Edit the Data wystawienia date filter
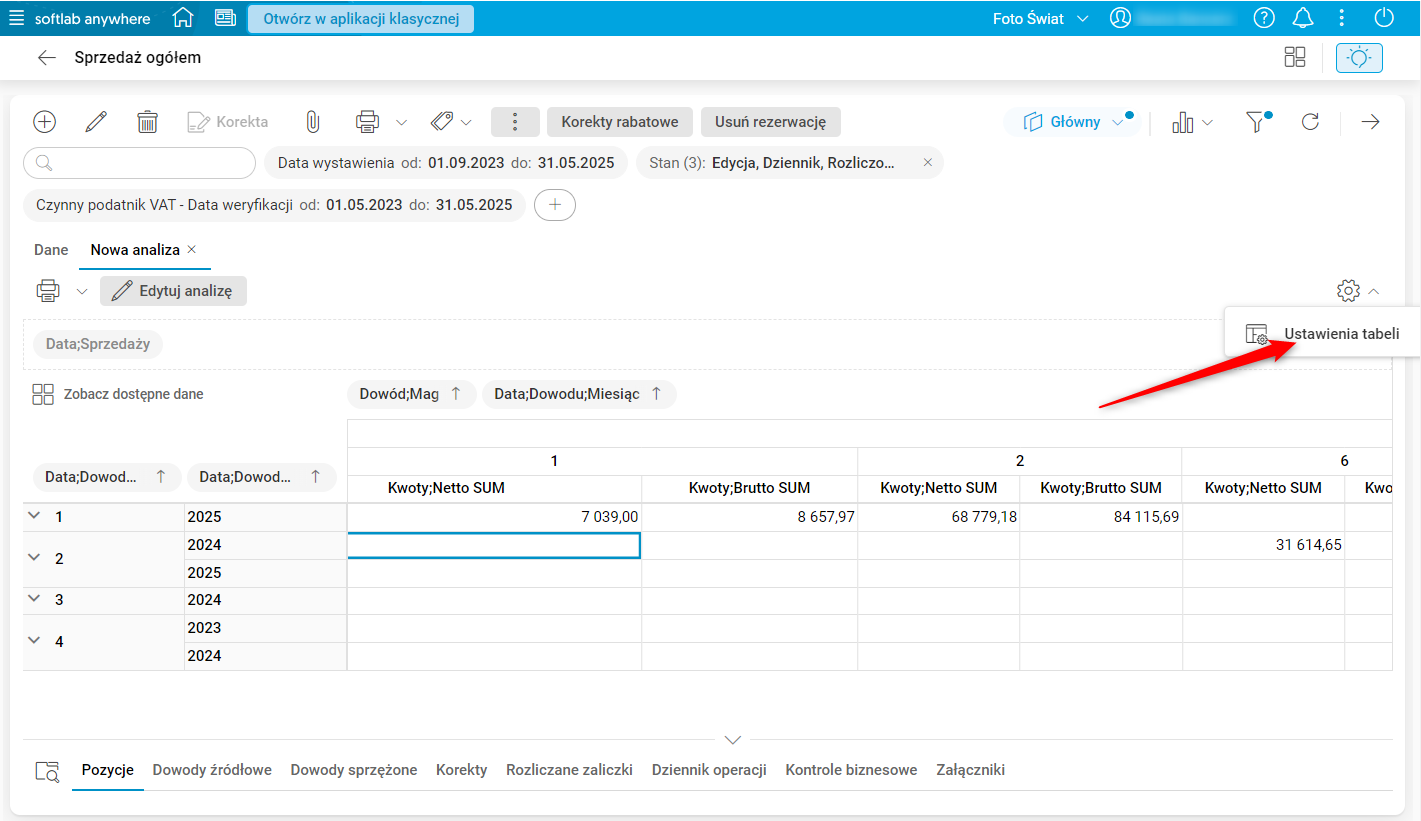Screen dimensions: 1421x821 click(445, 162)
